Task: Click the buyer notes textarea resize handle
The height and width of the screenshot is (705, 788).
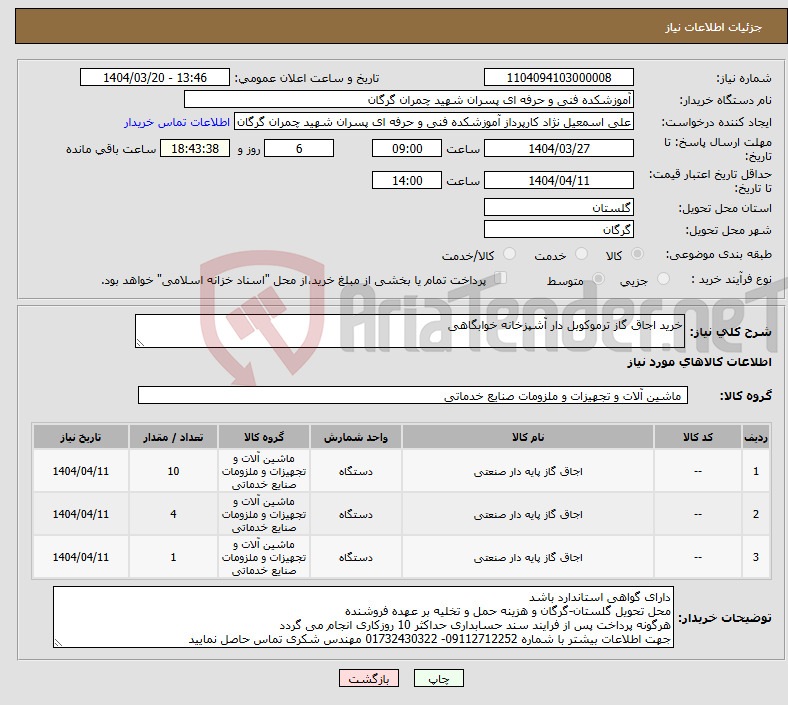Action: 58,642
